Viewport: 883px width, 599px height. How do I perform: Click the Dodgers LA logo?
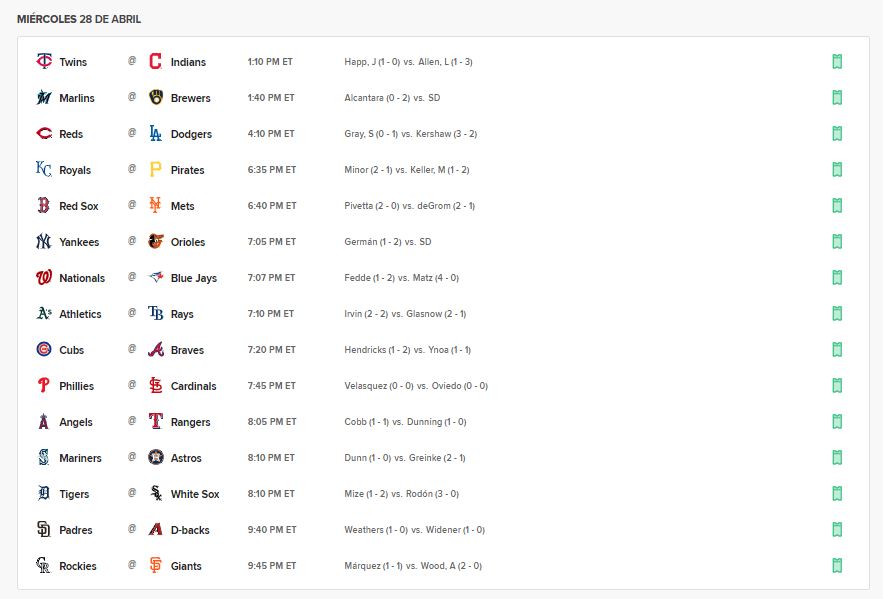pos(155,133)
